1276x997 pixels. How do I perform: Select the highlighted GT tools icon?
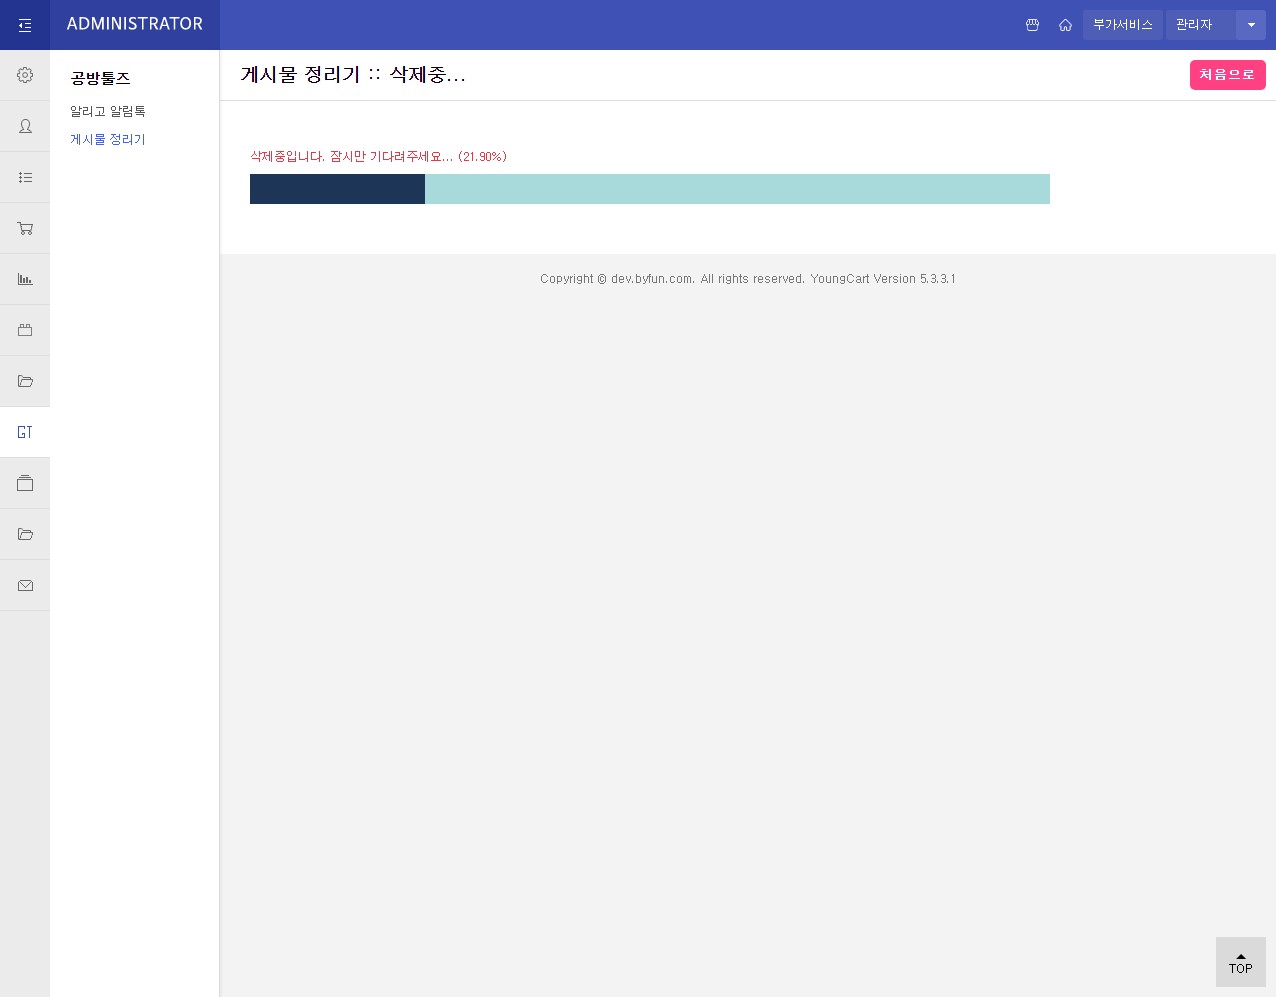(25, 432)
